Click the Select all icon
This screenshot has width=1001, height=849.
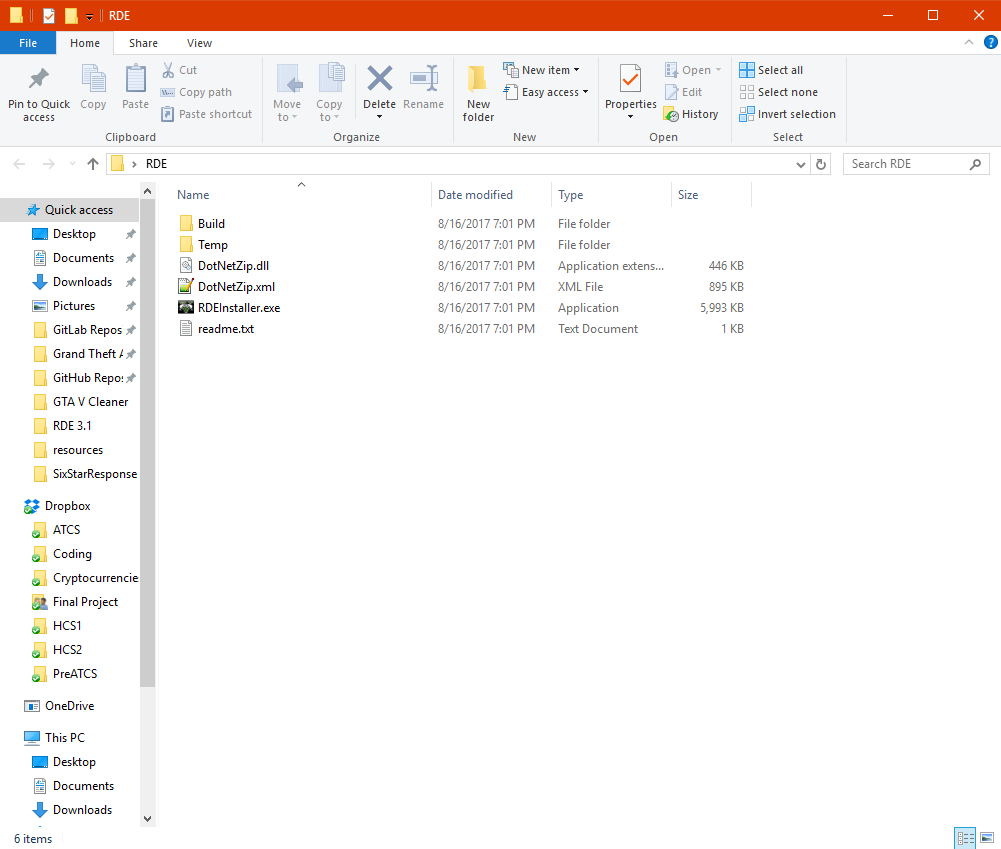746,70
